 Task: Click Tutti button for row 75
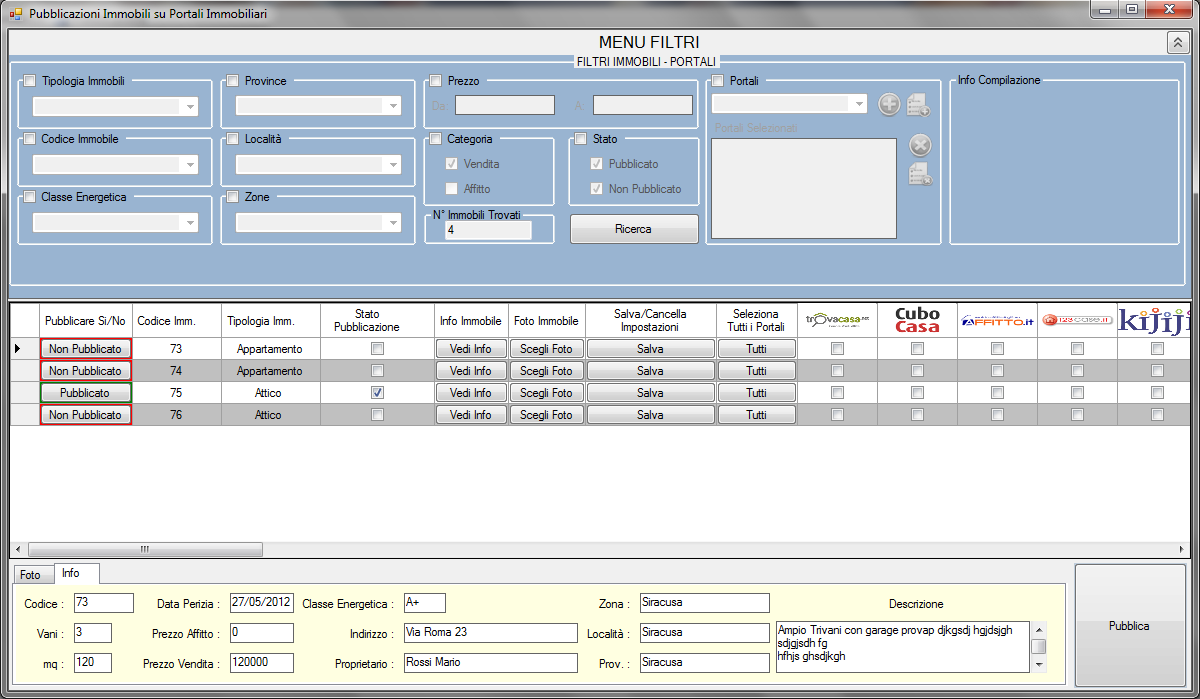(x=756, y=393)
